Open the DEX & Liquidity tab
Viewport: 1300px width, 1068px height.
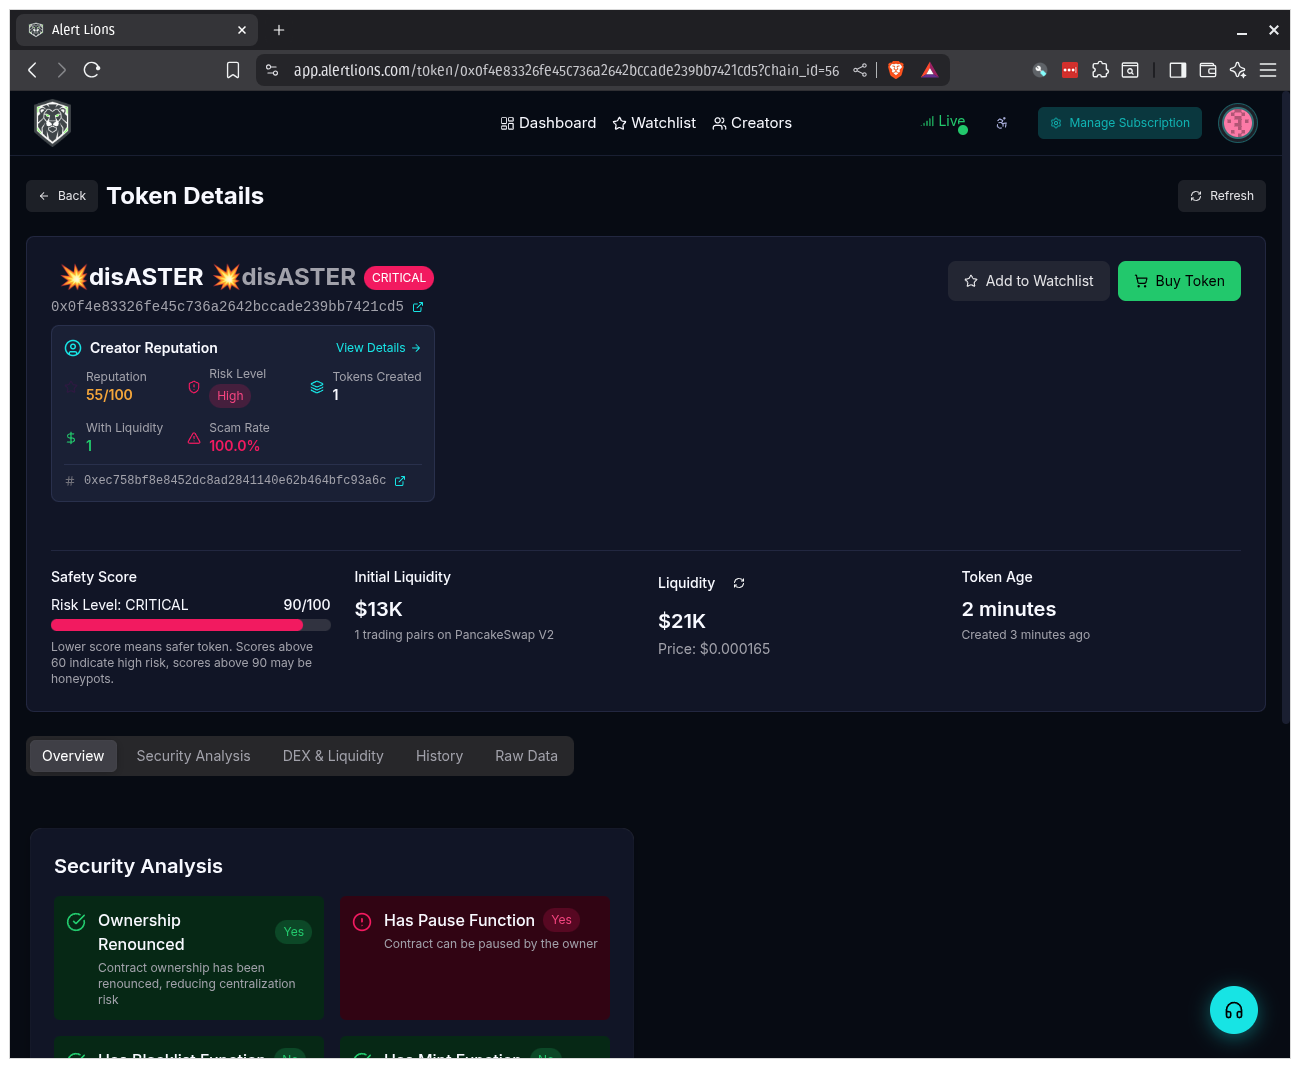[333, 756]
